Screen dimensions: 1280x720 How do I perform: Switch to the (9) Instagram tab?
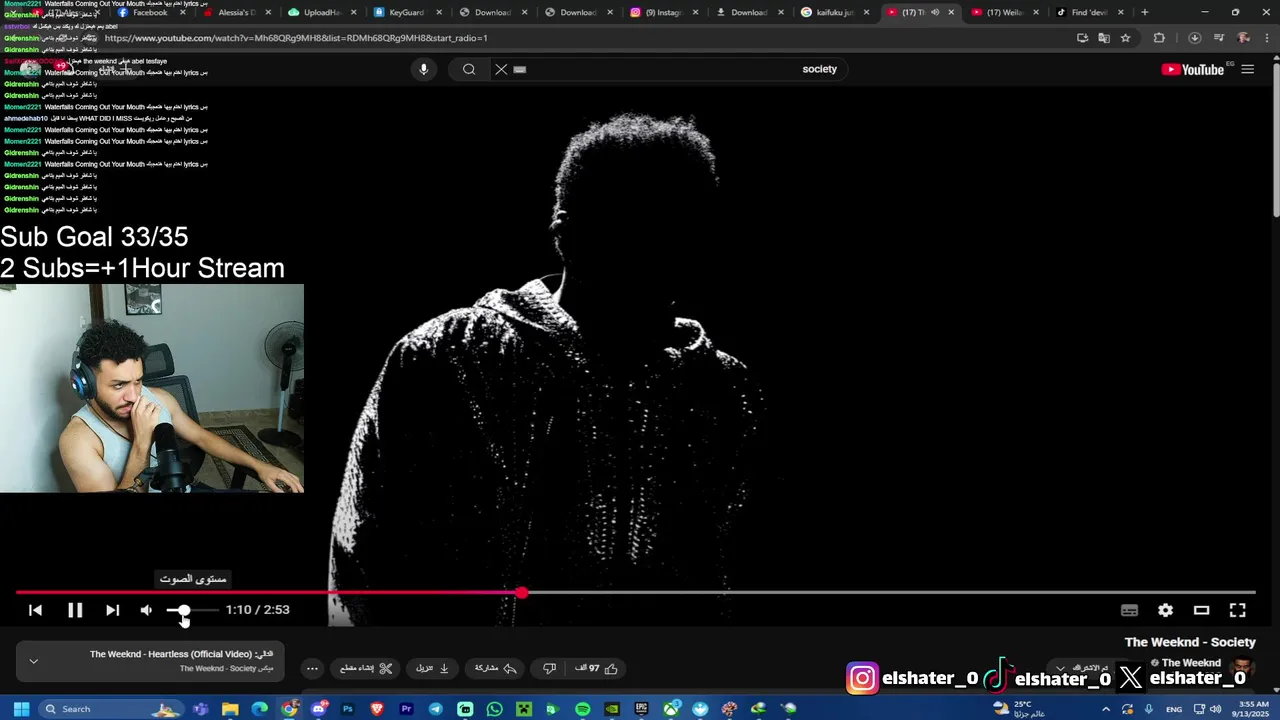click(662, 12)
